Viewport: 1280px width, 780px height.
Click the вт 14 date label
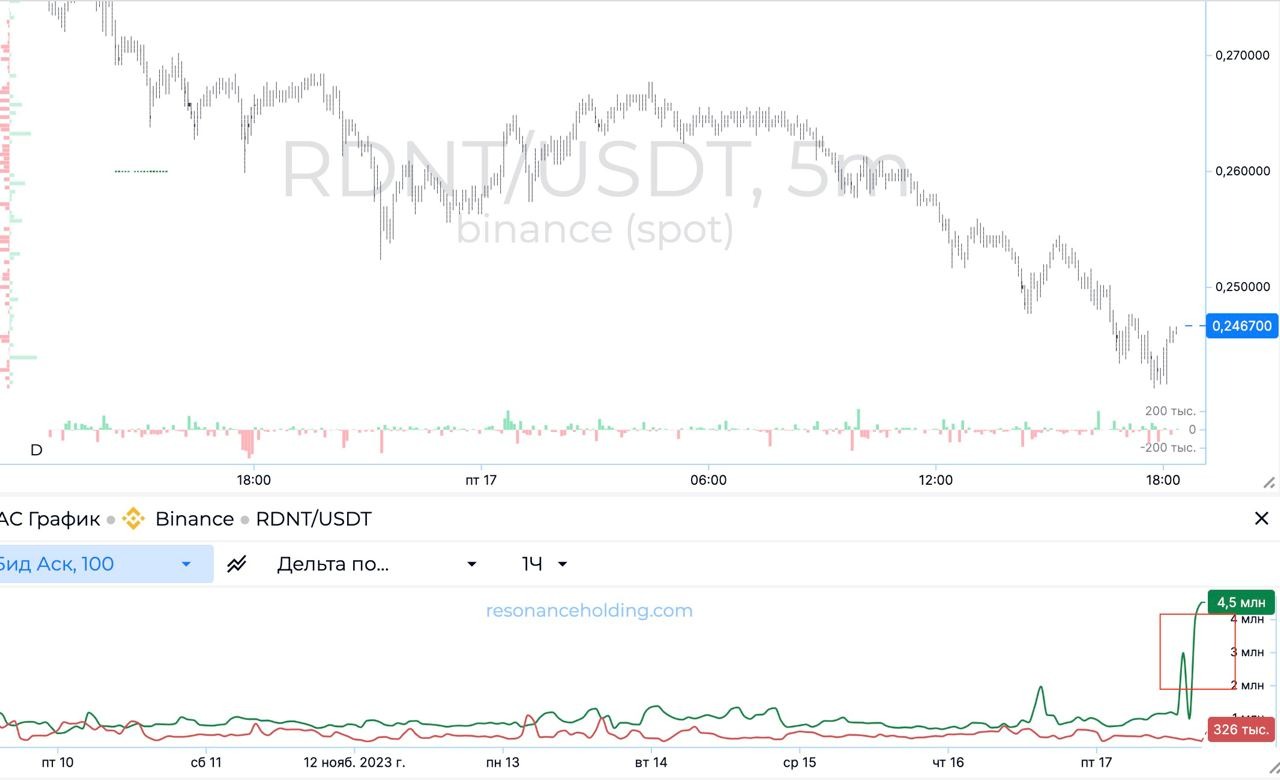pyautogui.click(x=651, y=762)
